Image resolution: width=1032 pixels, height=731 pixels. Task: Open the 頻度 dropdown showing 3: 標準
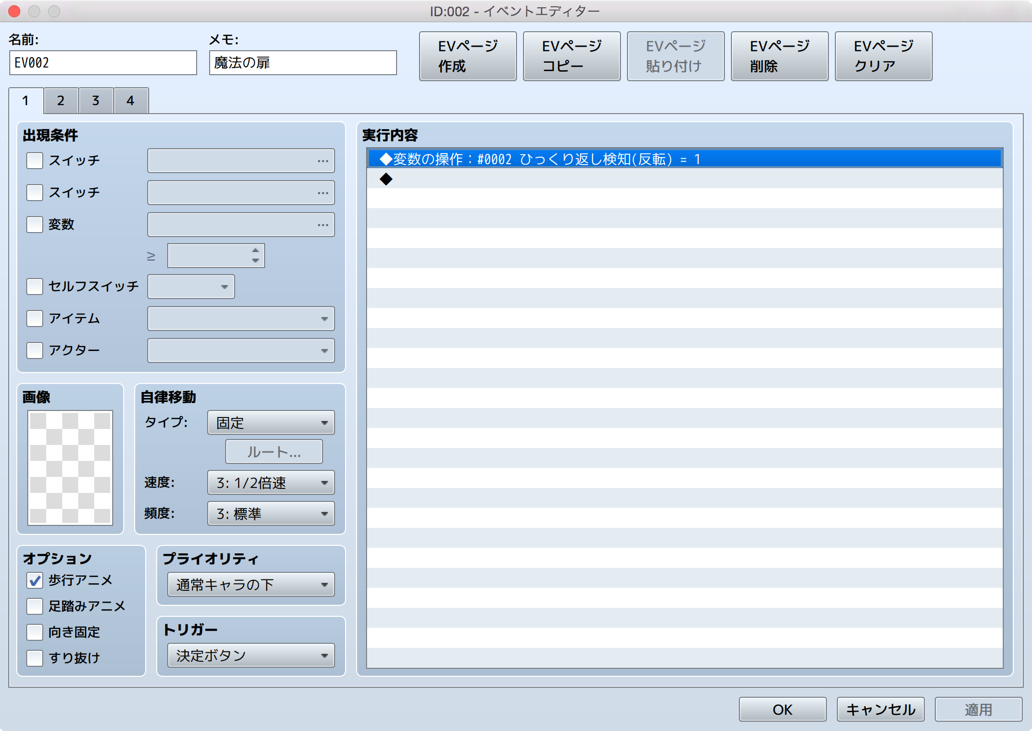[x=270, y=514]
